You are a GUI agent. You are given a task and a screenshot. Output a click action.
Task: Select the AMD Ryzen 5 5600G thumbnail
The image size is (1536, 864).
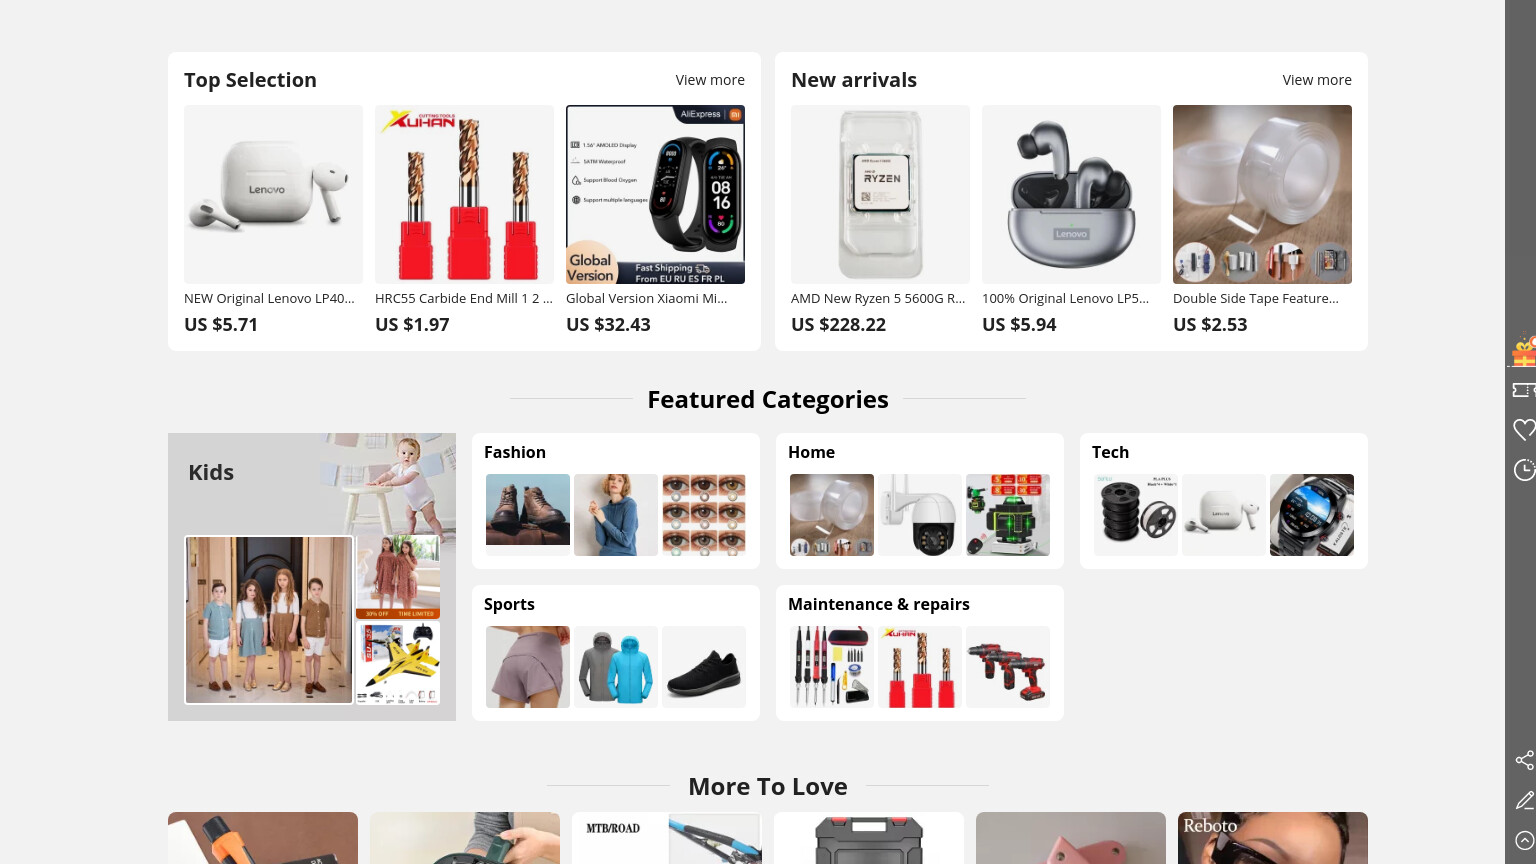point(880,194)
